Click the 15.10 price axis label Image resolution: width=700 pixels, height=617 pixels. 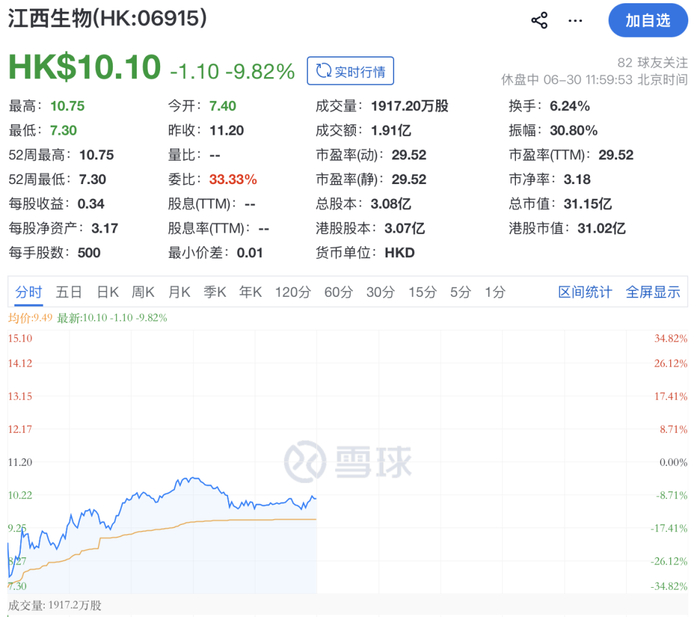(x=20, y=338)
